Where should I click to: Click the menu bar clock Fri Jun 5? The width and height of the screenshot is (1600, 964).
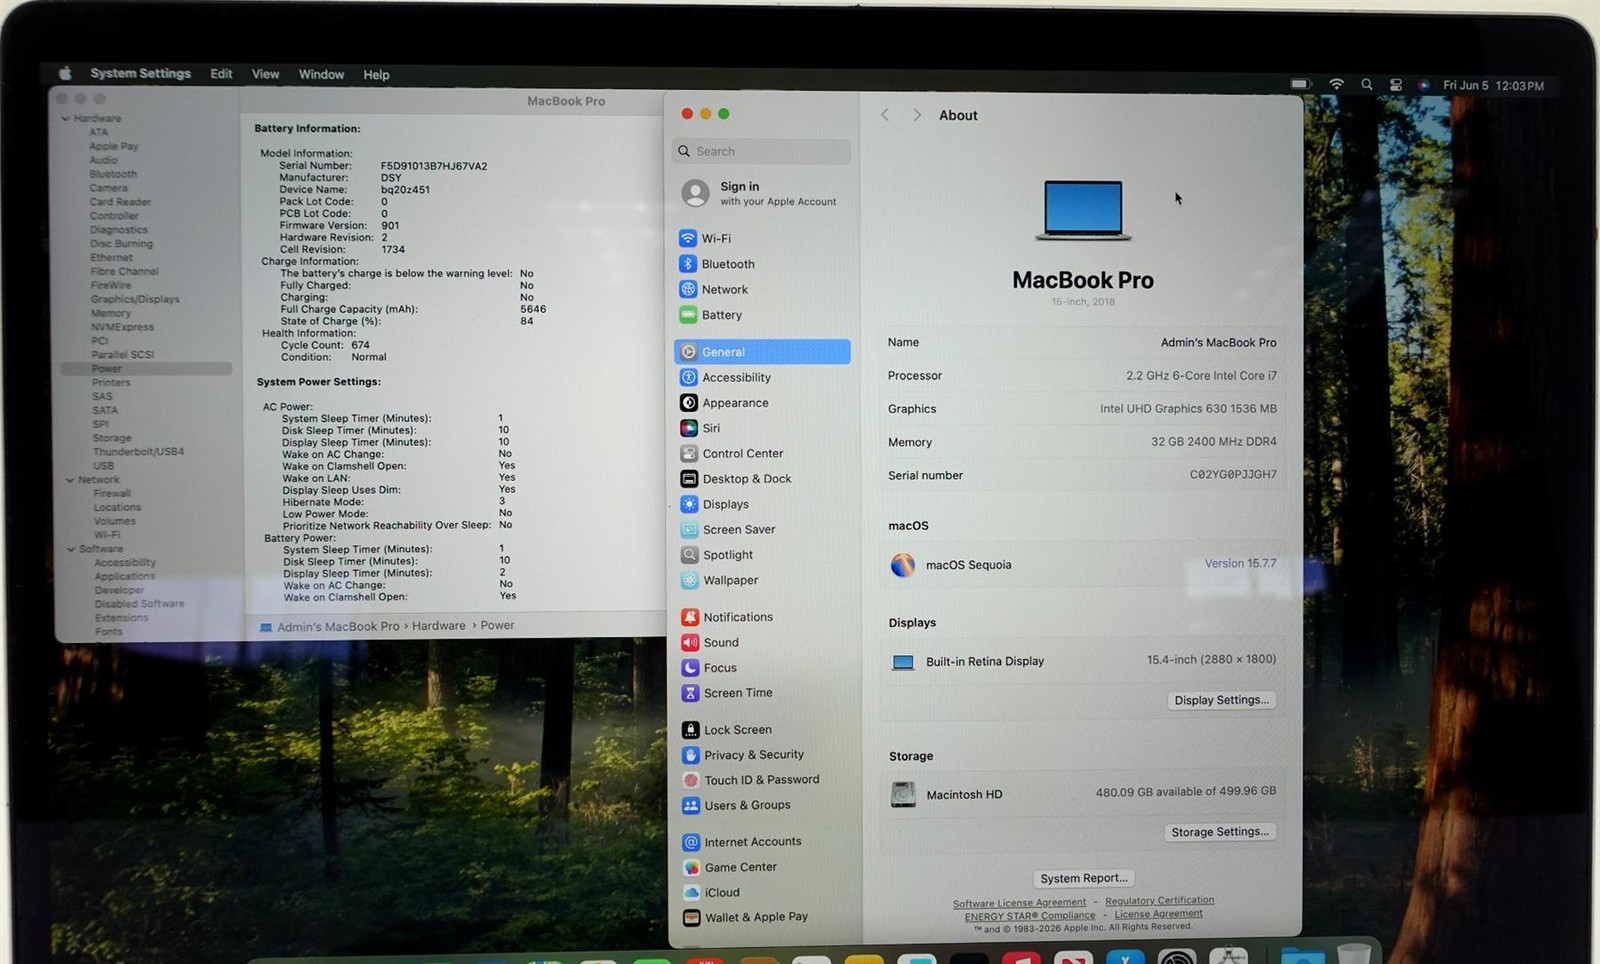[1493, 86]
